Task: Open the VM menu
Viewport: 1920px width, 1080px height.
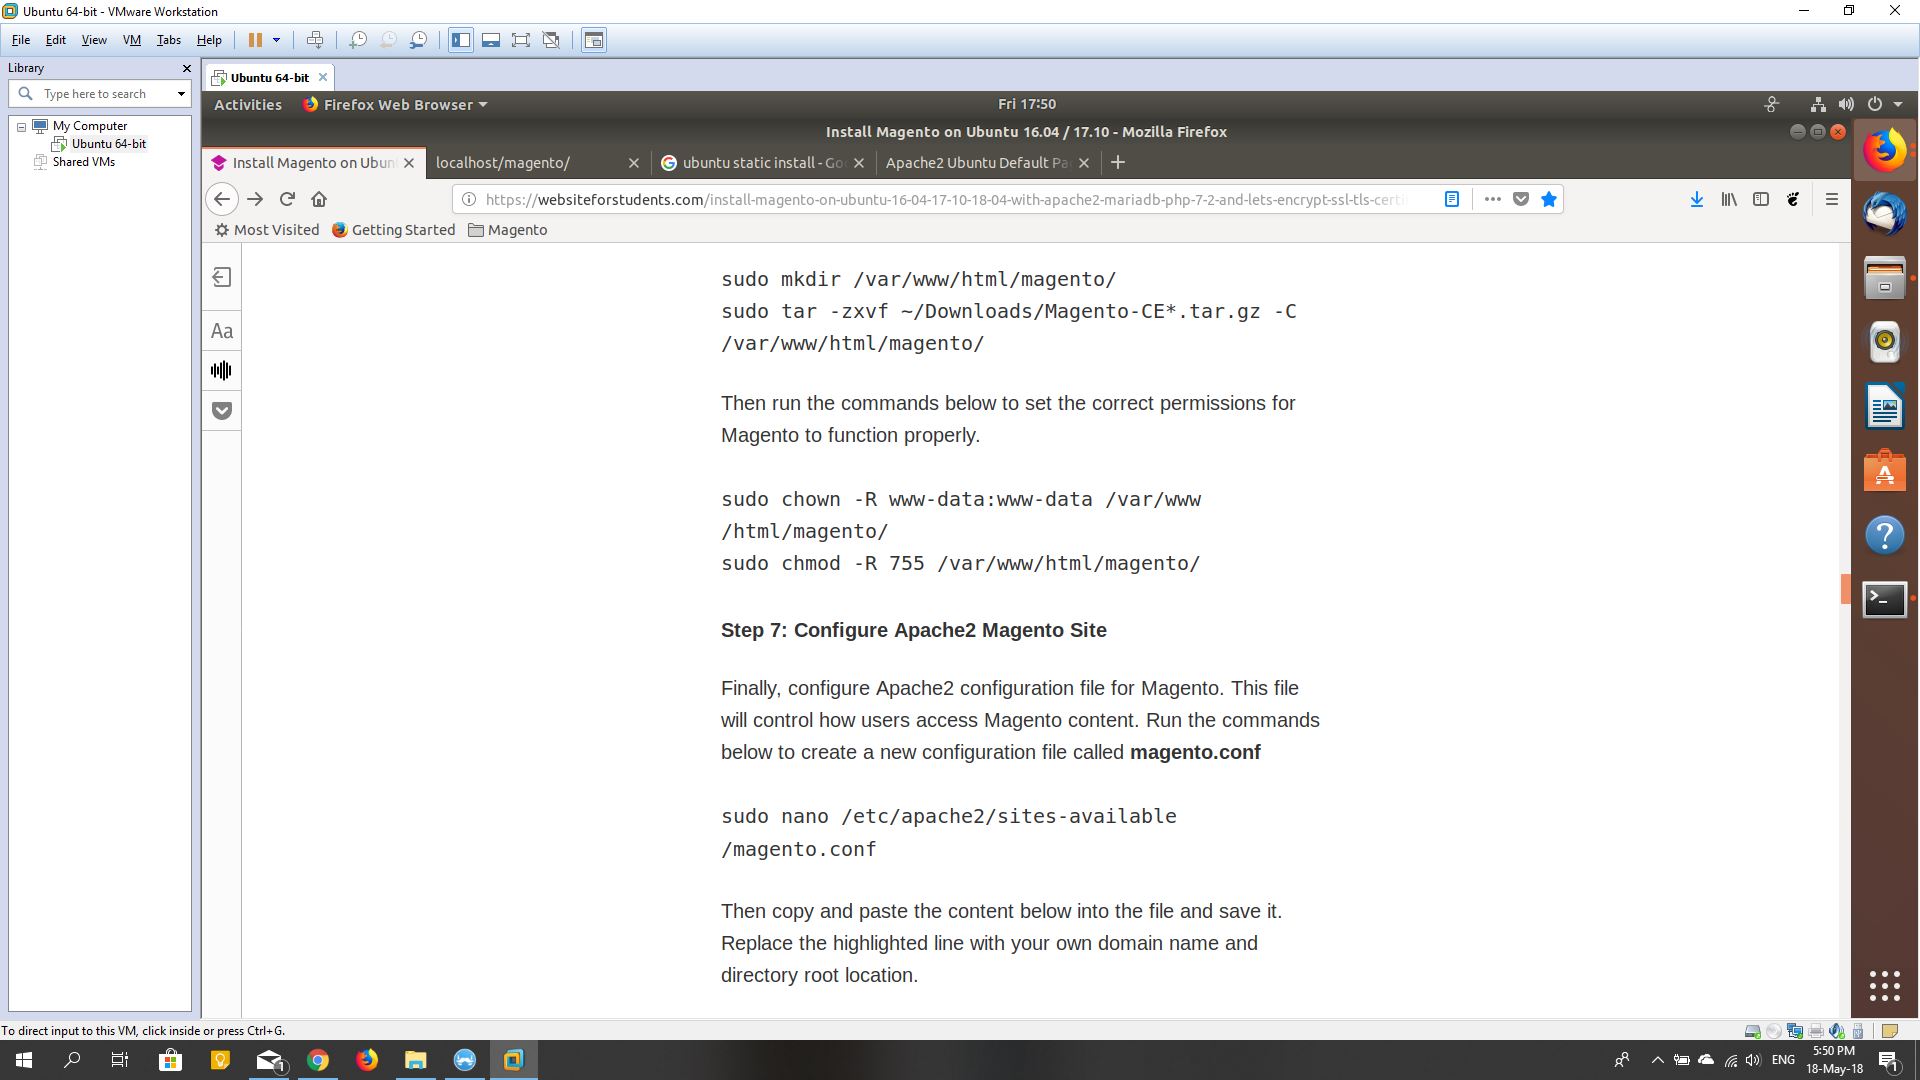Action: tap(131, 40)
